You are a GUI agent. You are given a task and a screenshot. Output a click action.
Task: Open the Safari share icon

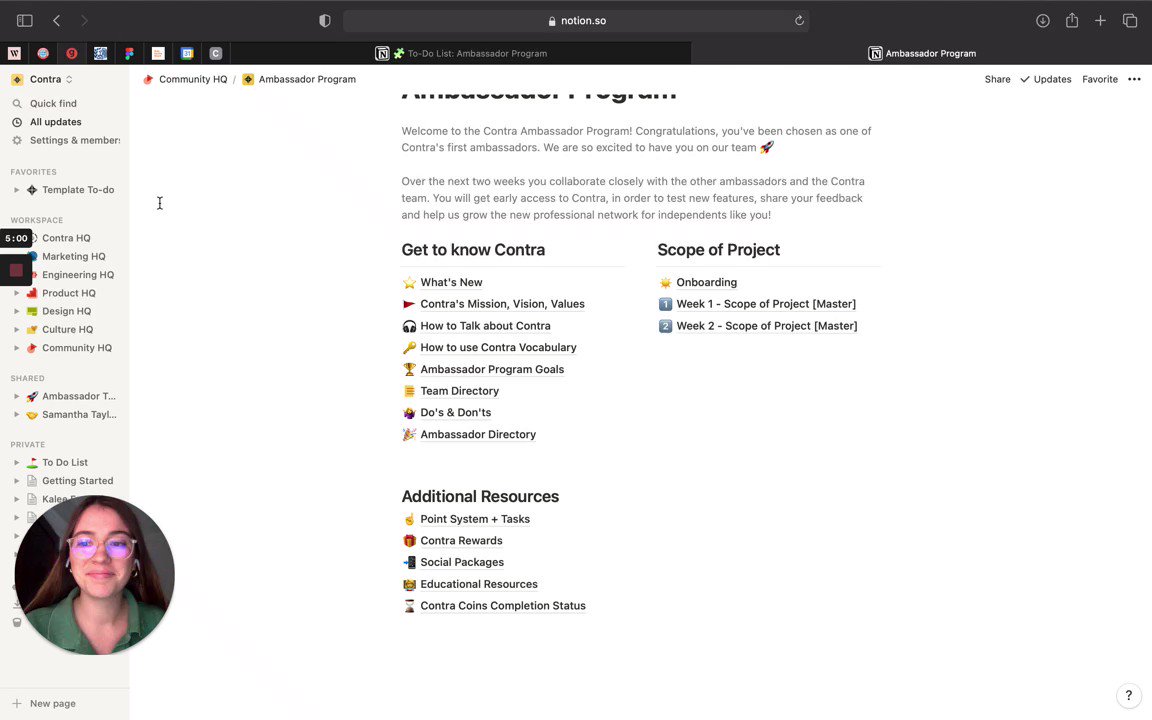(1072, 21)
